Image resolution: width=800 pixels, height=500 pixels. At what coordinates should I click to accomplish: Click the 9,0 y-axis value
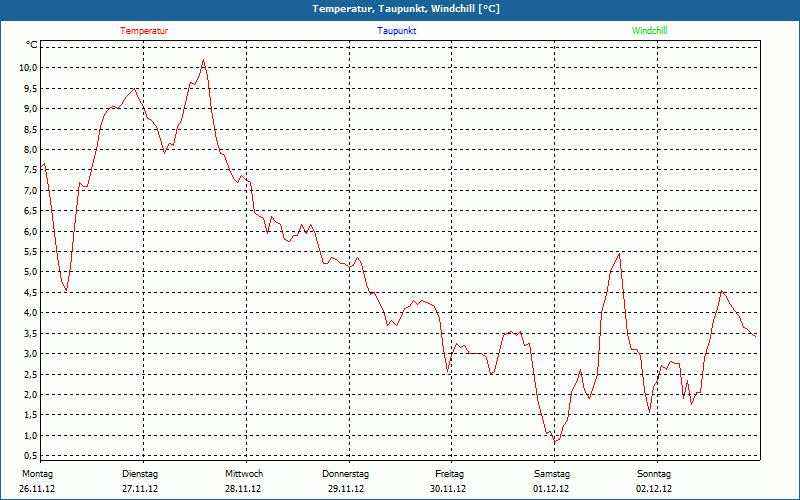pos(31,109)
